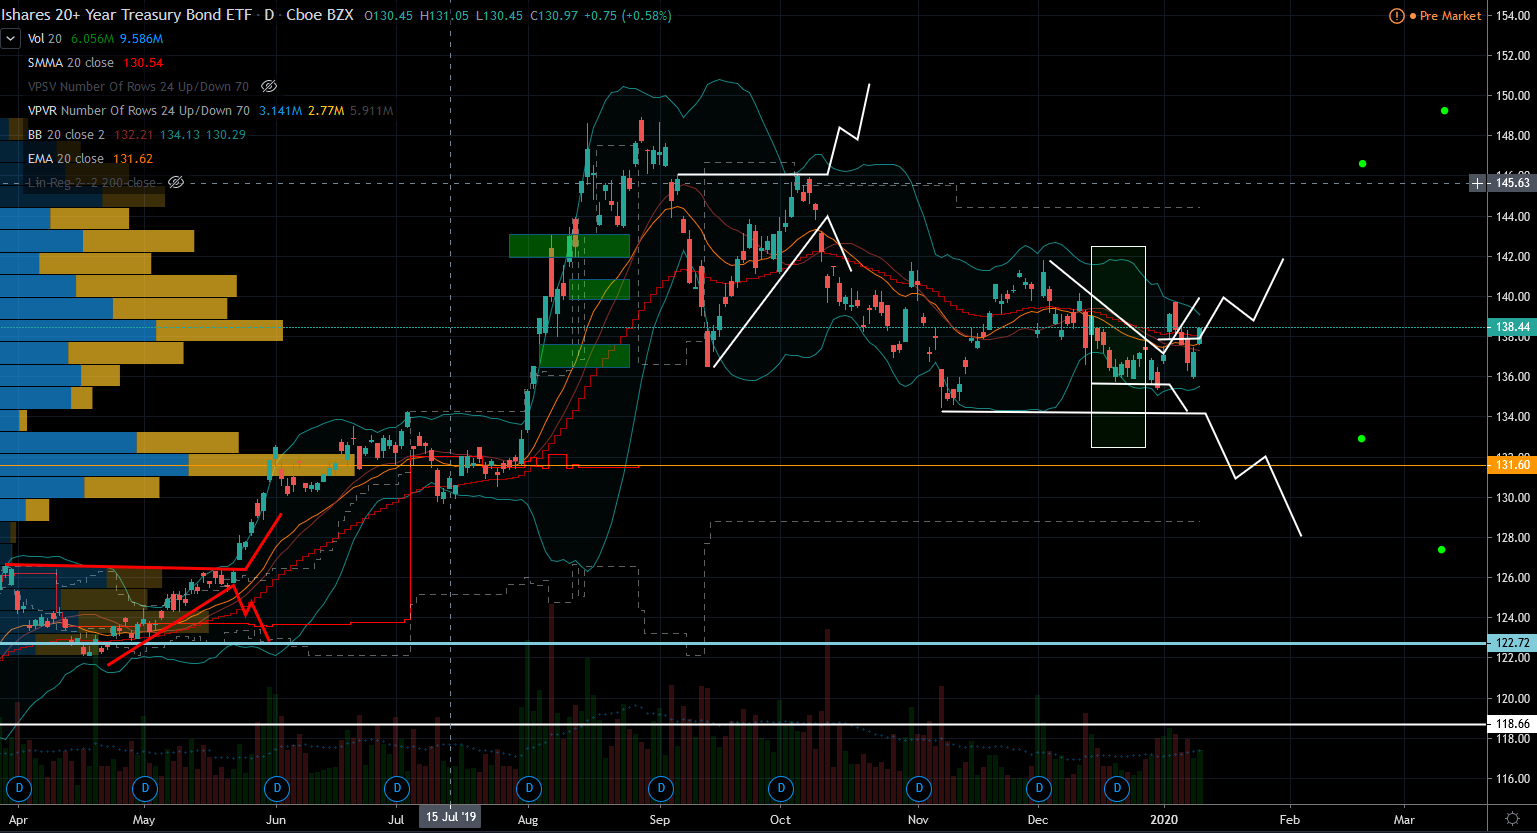Image resolution: width=1537 pixels, height=833 pixels.
Task: Click the SMMA value 130.54
Action: pyautogui.click(x=143, y=63)
